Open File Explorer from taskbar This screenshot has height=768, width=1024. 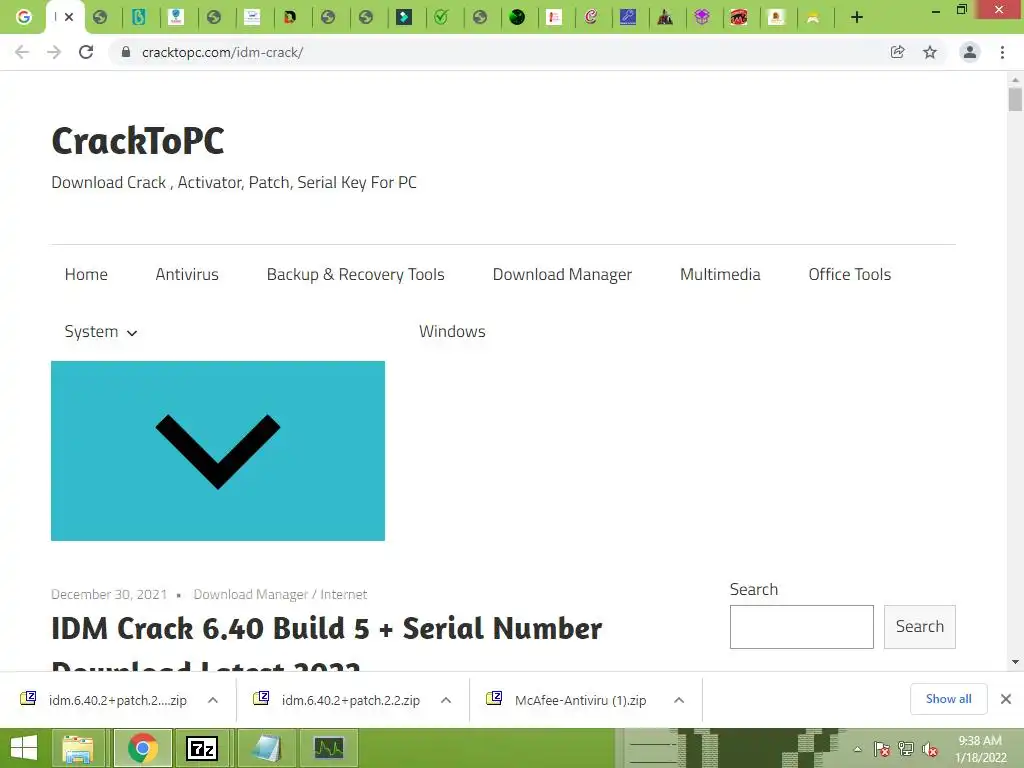pos(78,748)
